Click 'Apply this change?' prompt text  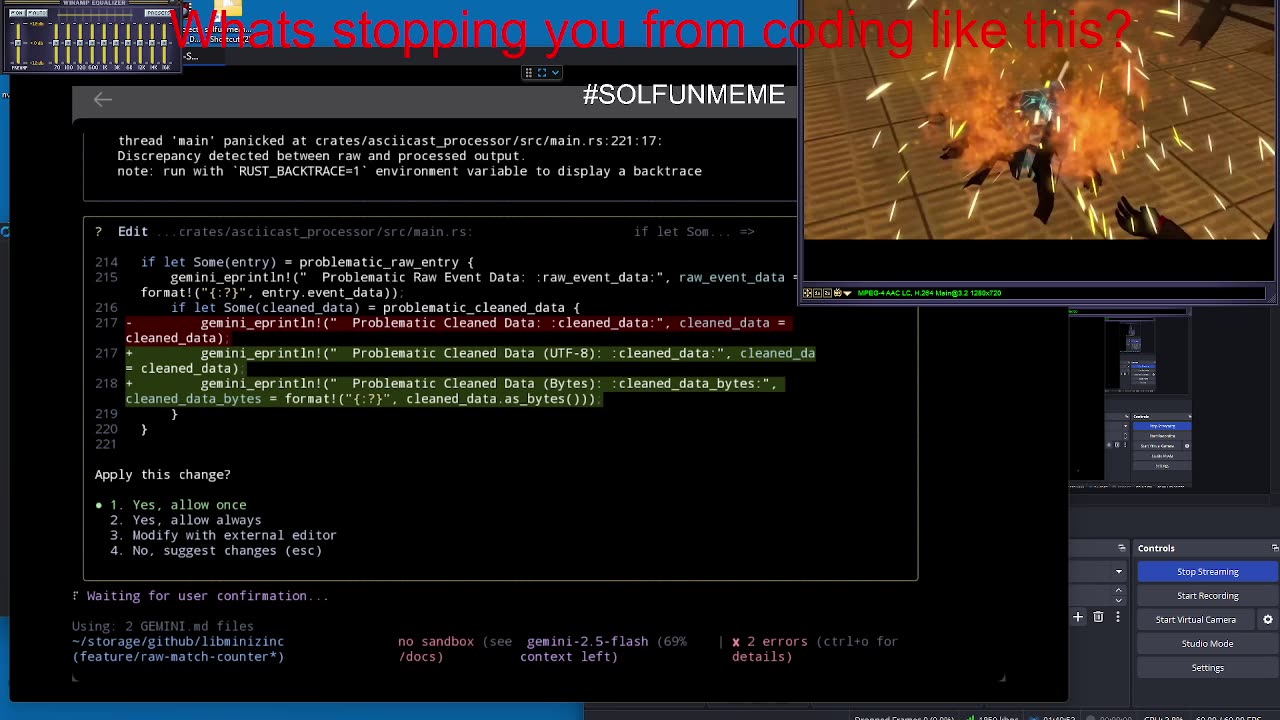(162, 475)
